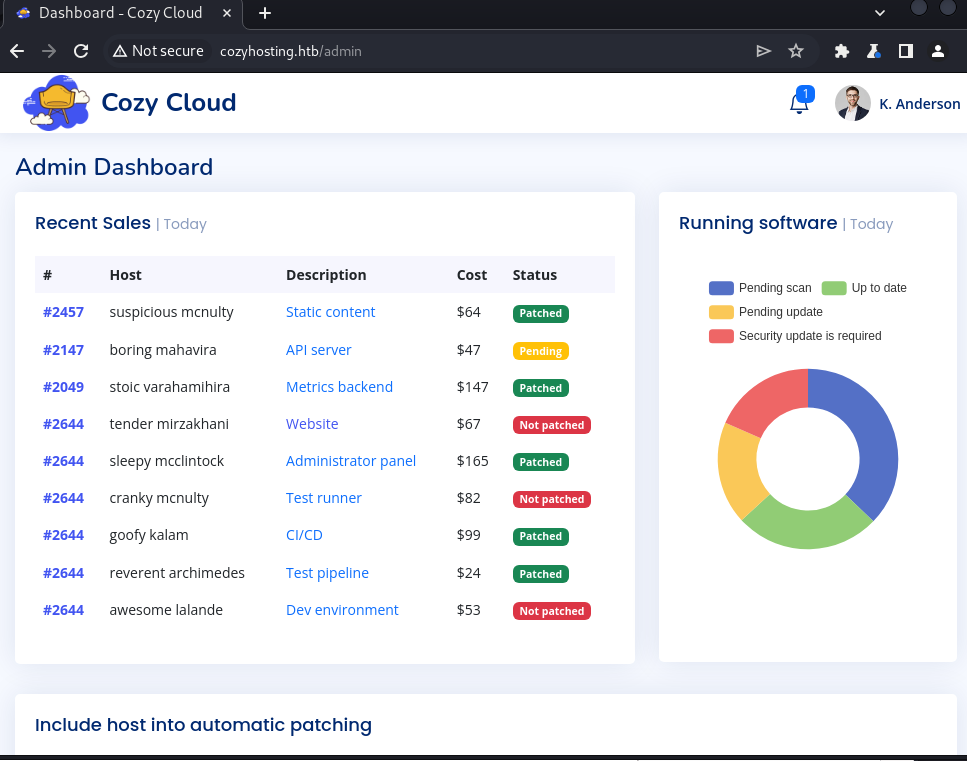Open a new browser tab
This screenshot has height=761, width=967.
pos(263,14)
